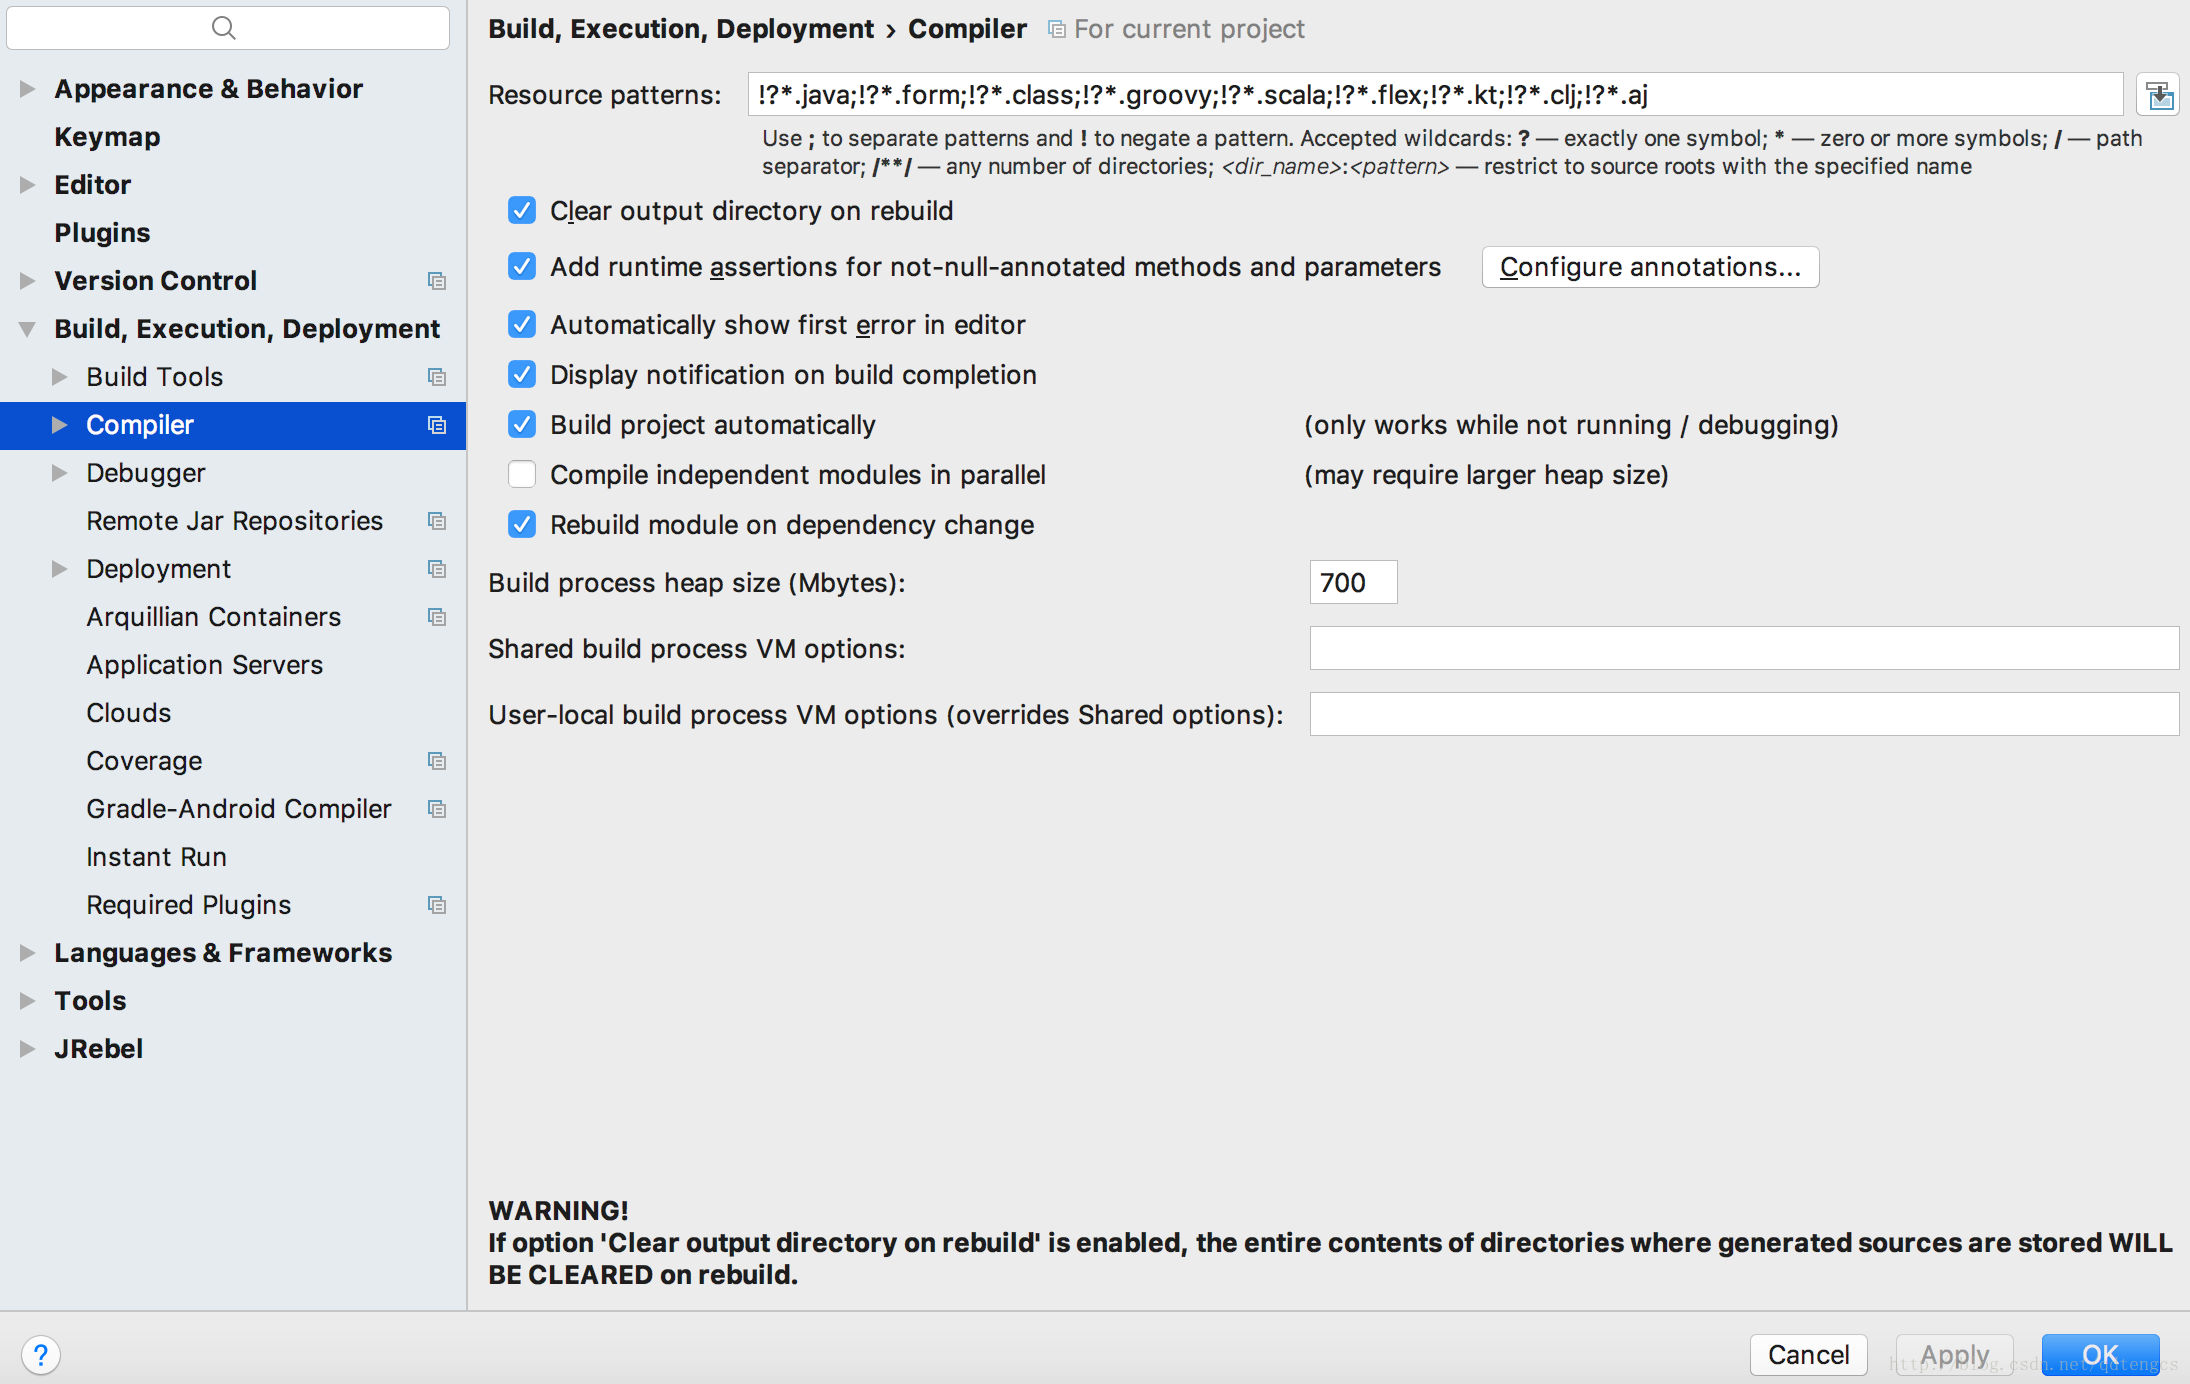Image resolution: width=2190 pixels, height=1384 pixels.
Task: Click project-level icon beside Version Control
Action: (437, 281)
